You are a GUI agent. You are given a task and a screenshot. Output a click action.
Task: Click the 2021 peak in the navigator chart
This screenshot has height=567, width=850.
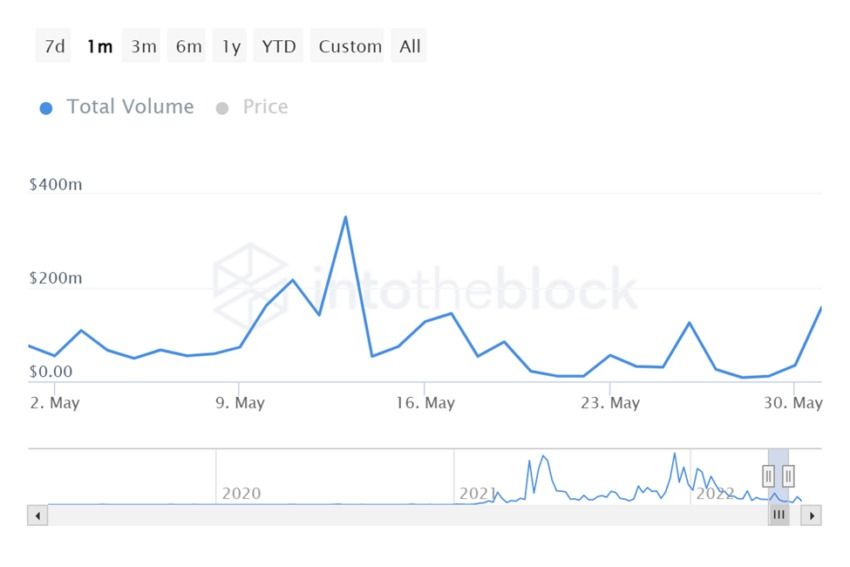pyautogui.click(x=544, y=457)
